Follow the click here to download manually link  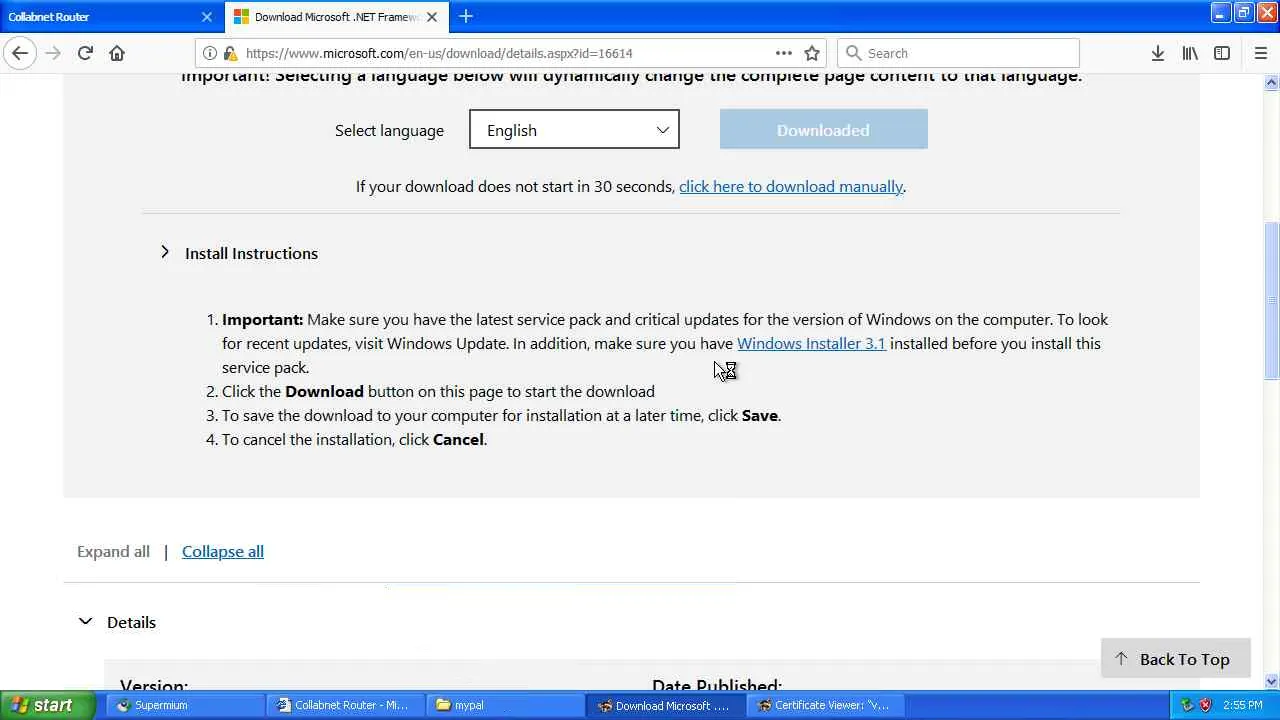(x=791, y=186)
